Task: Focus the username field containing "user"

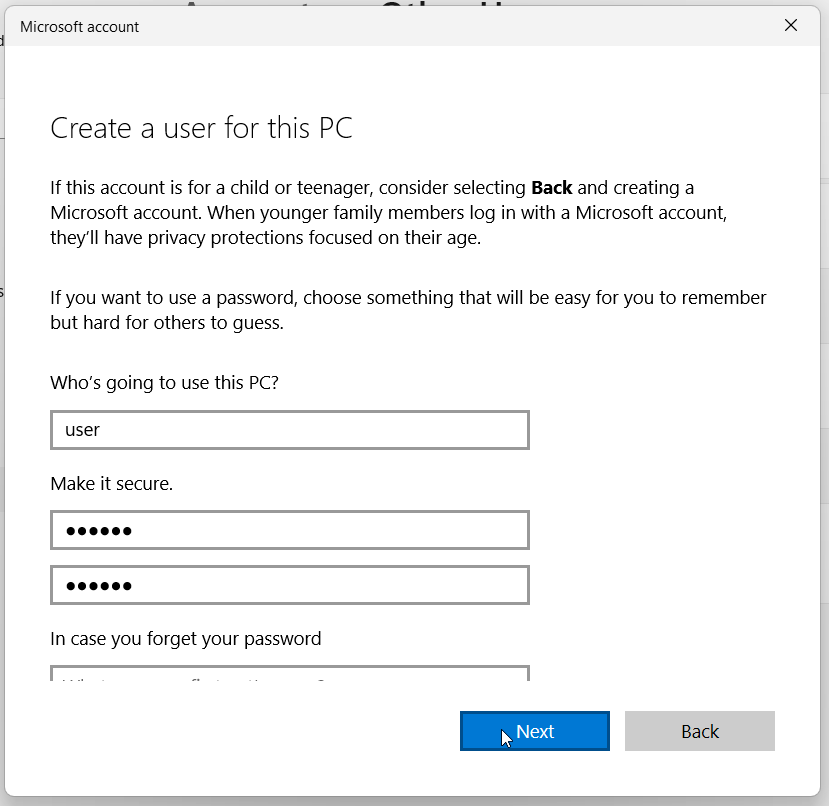Action: pyautogui.click(x=289, y=430)
